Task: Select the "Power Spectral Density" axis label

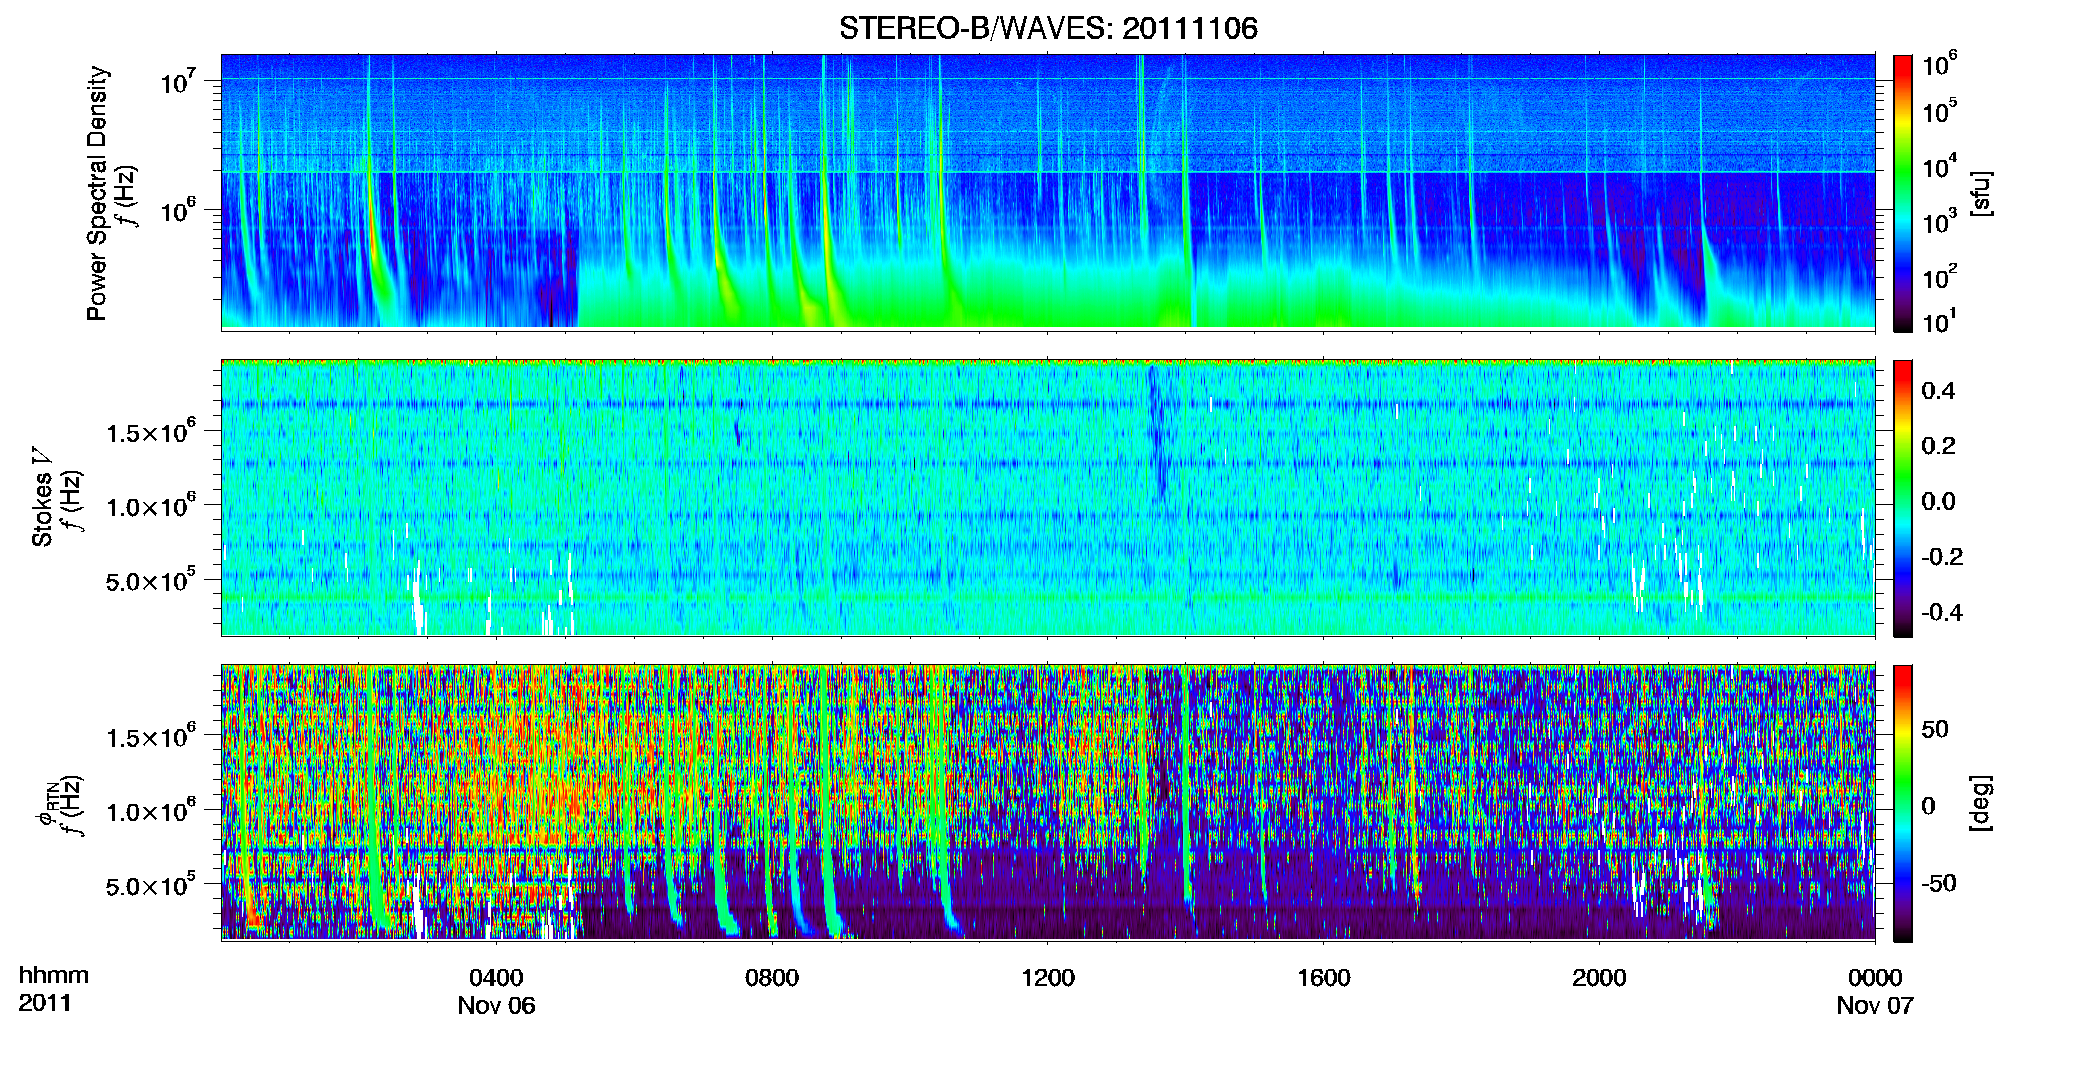Action: coord(97,193)
